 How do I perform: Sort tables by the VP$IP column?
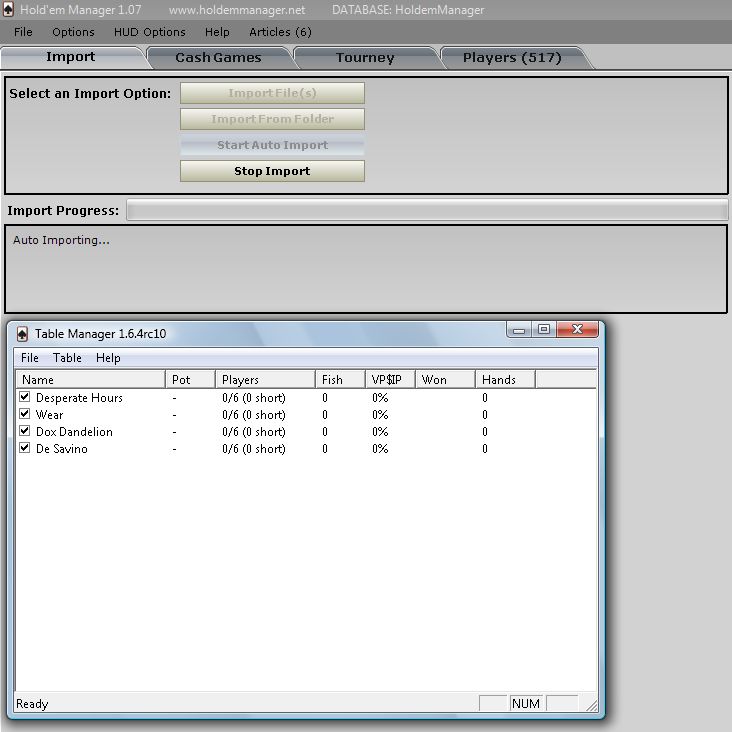390,380
